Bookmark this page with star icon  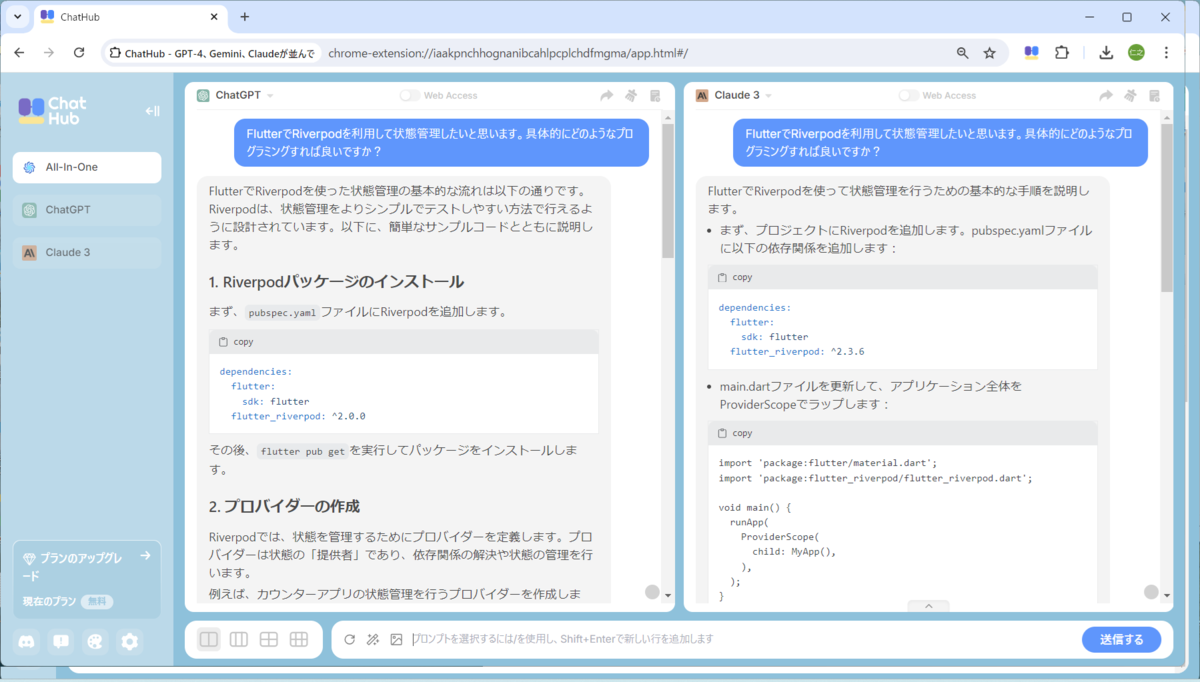tap(989, 53)
